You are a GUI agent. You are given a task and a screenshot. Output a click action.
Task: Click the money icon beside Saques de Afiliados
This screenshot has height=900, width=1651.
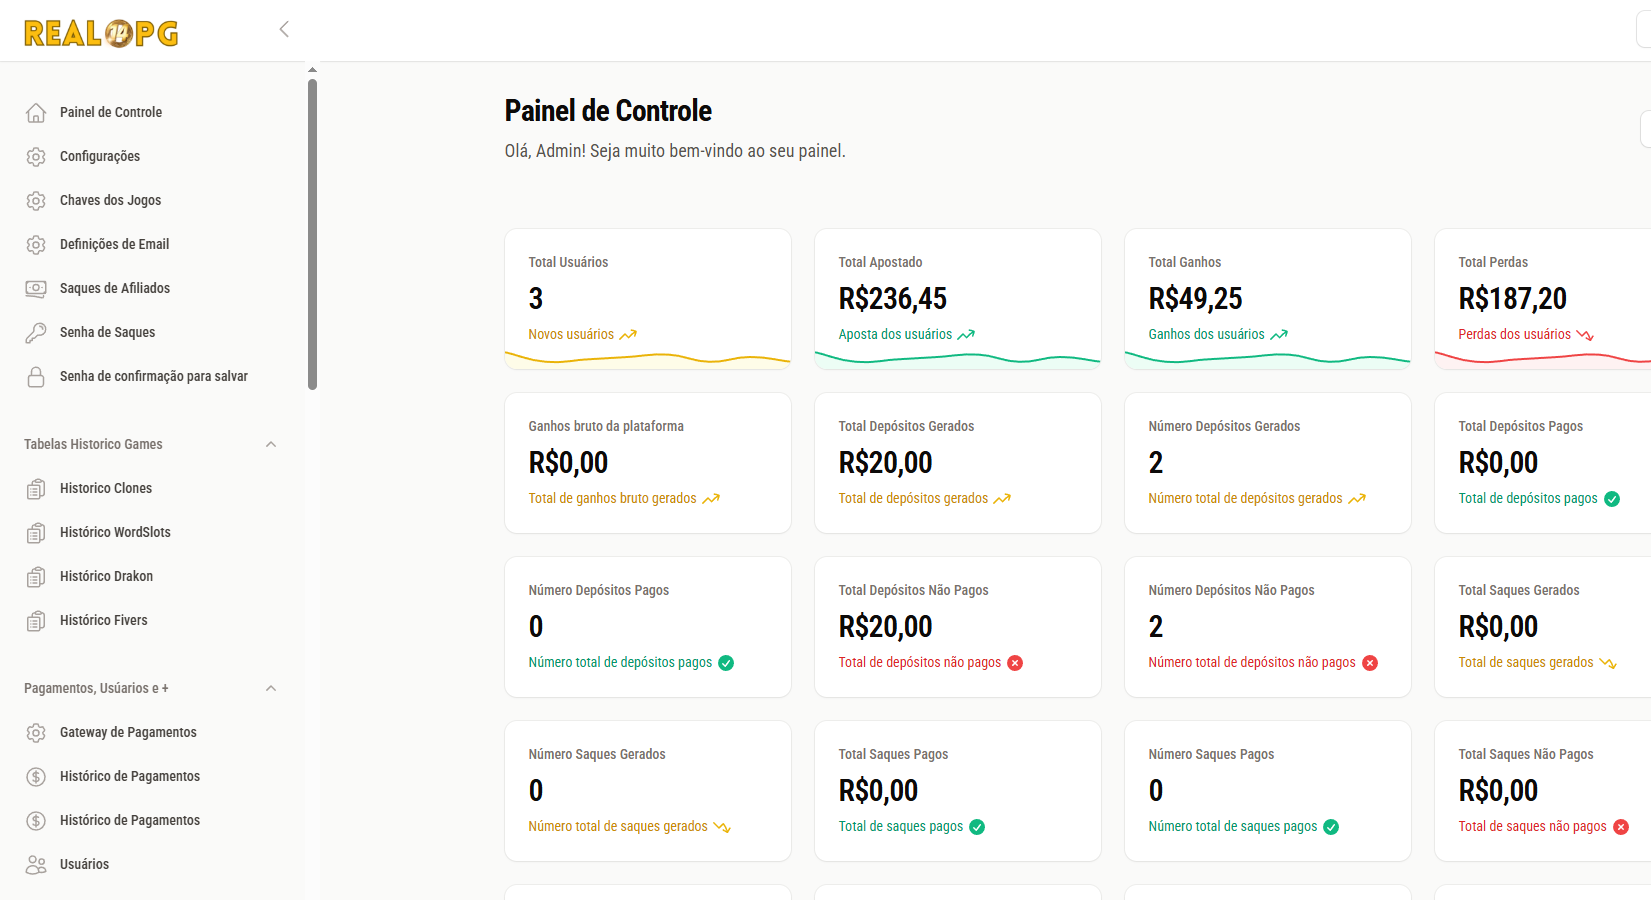click(x=36, y=289)
